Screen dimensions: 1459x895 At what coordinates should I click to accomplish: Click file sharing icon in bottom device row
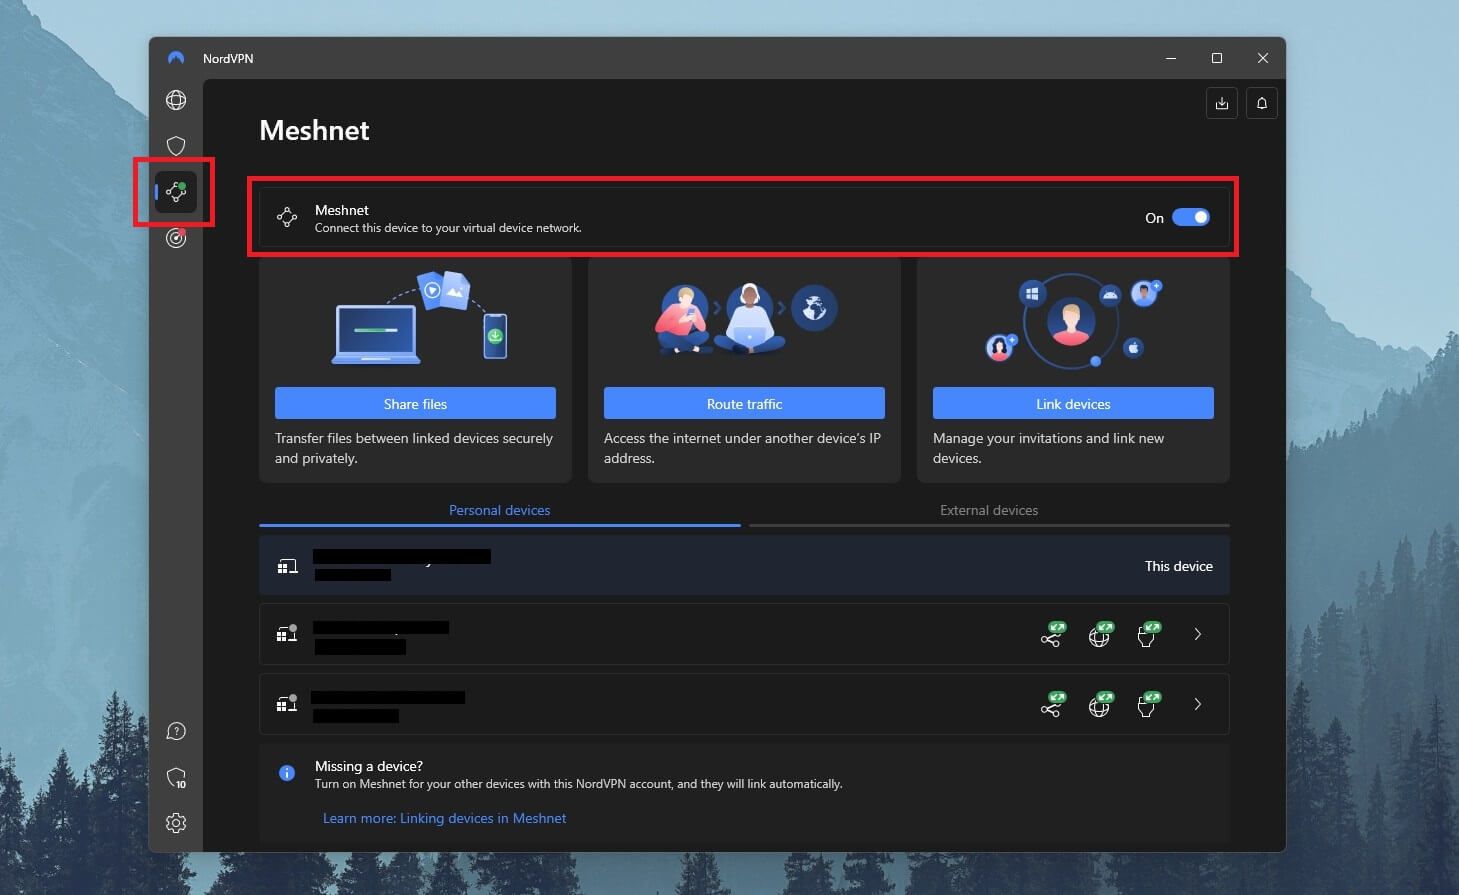click(1052, 704)
